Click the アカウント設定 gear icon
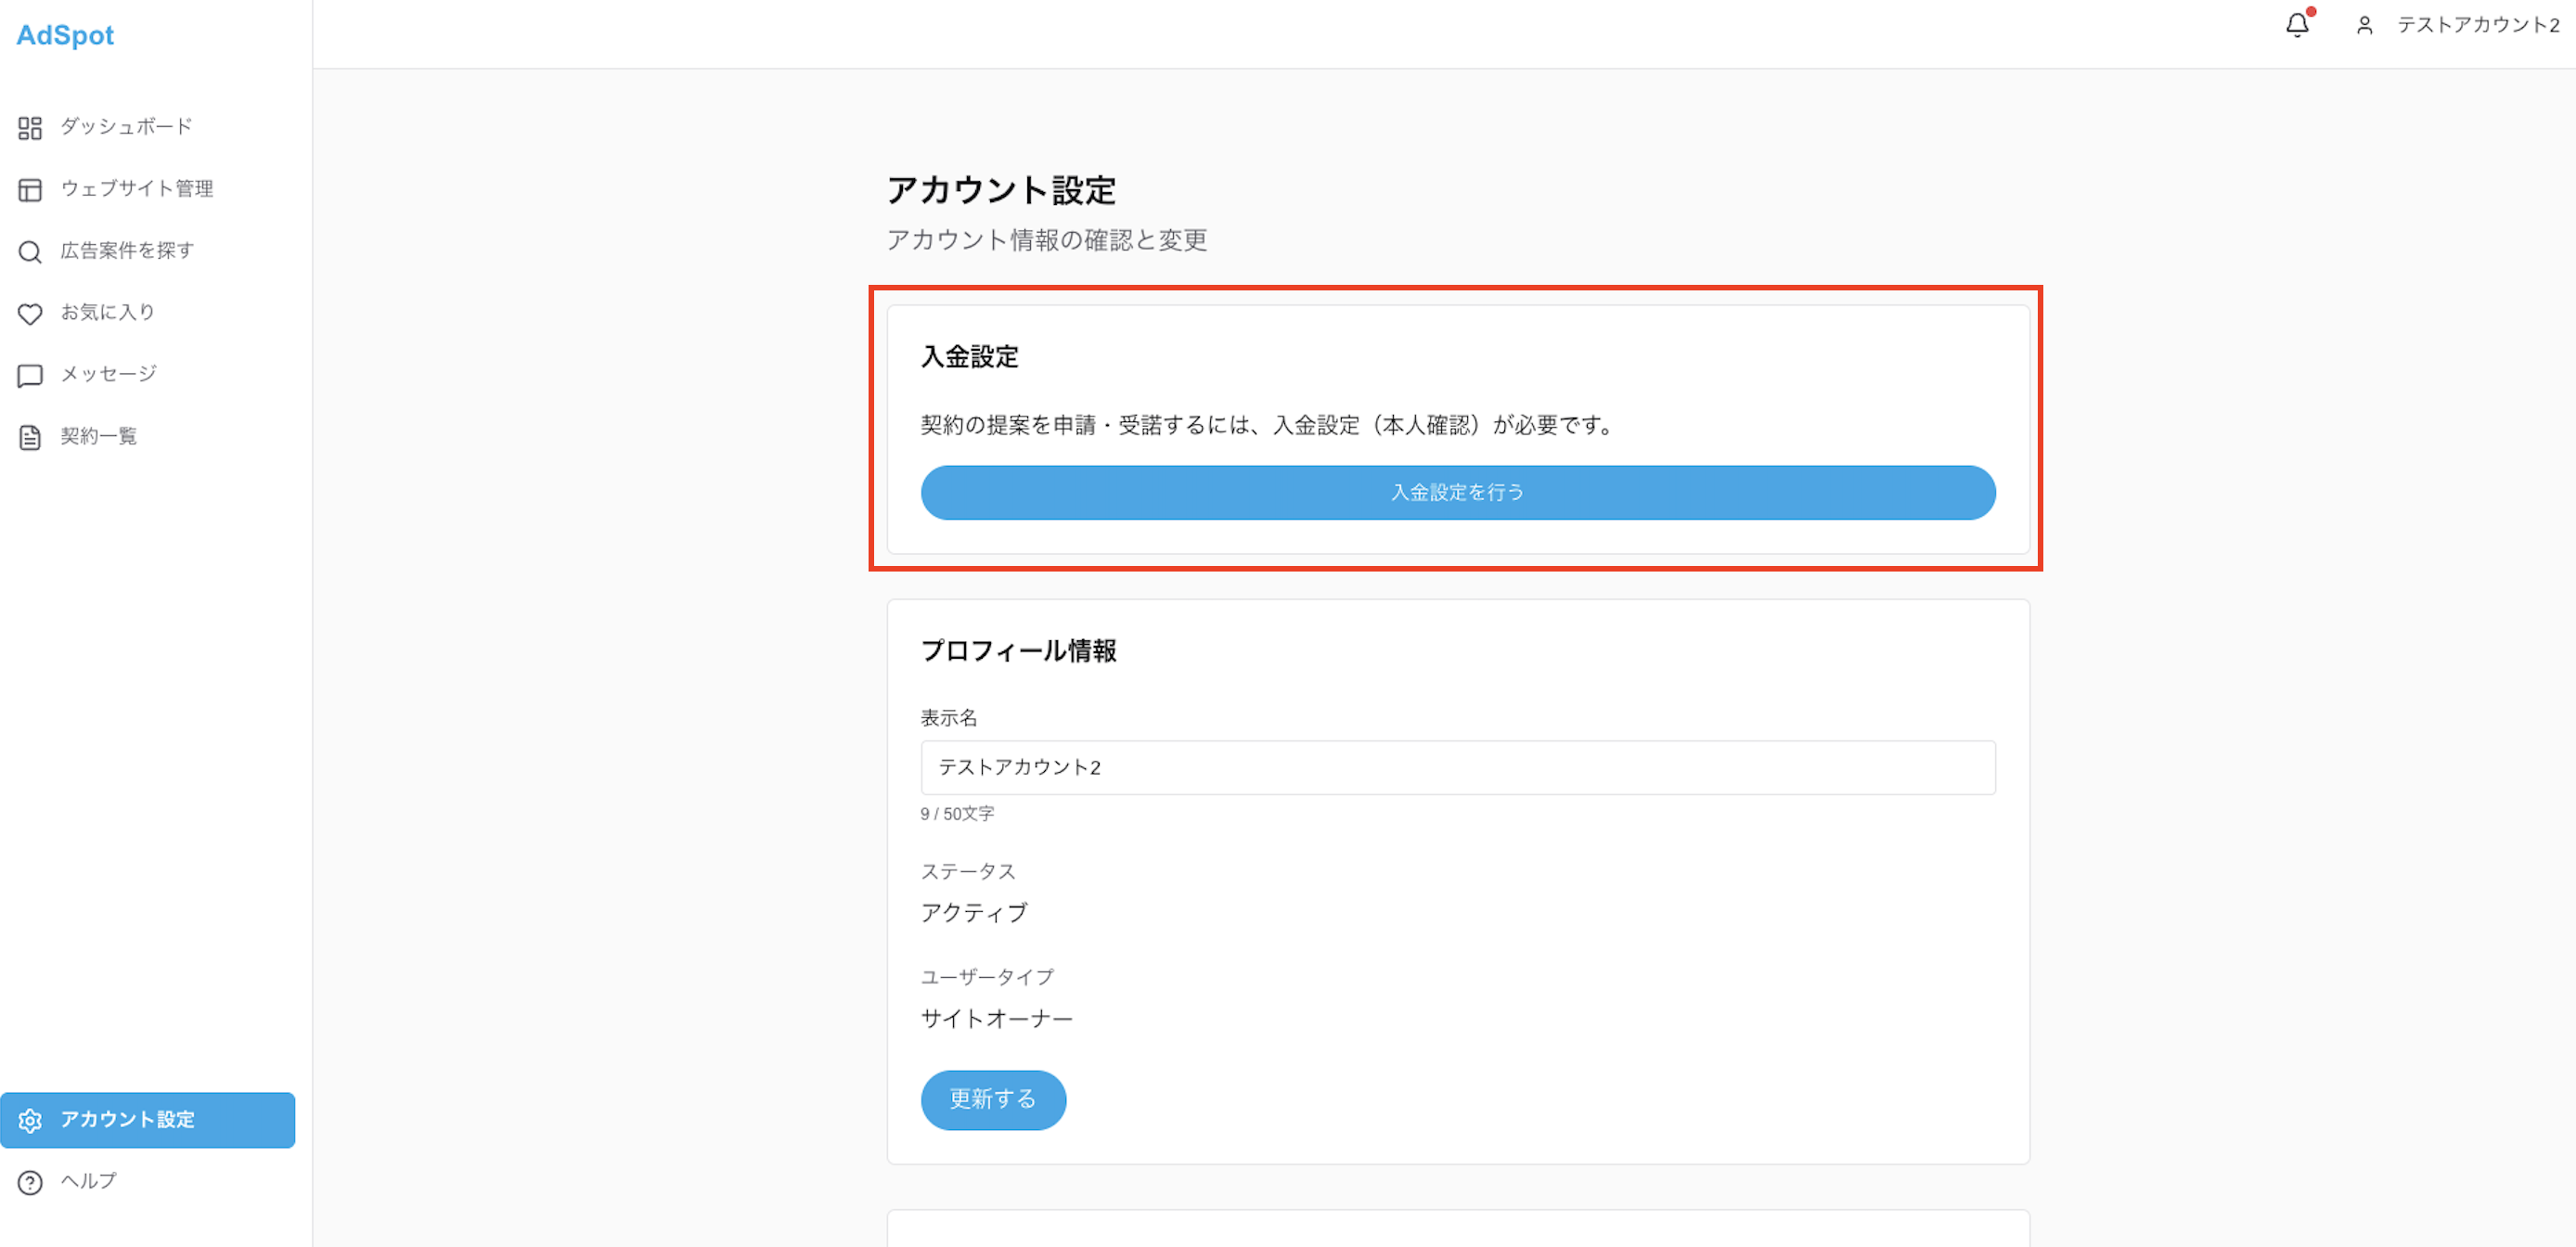The image size is (2576, 1247). [30, 1120]
